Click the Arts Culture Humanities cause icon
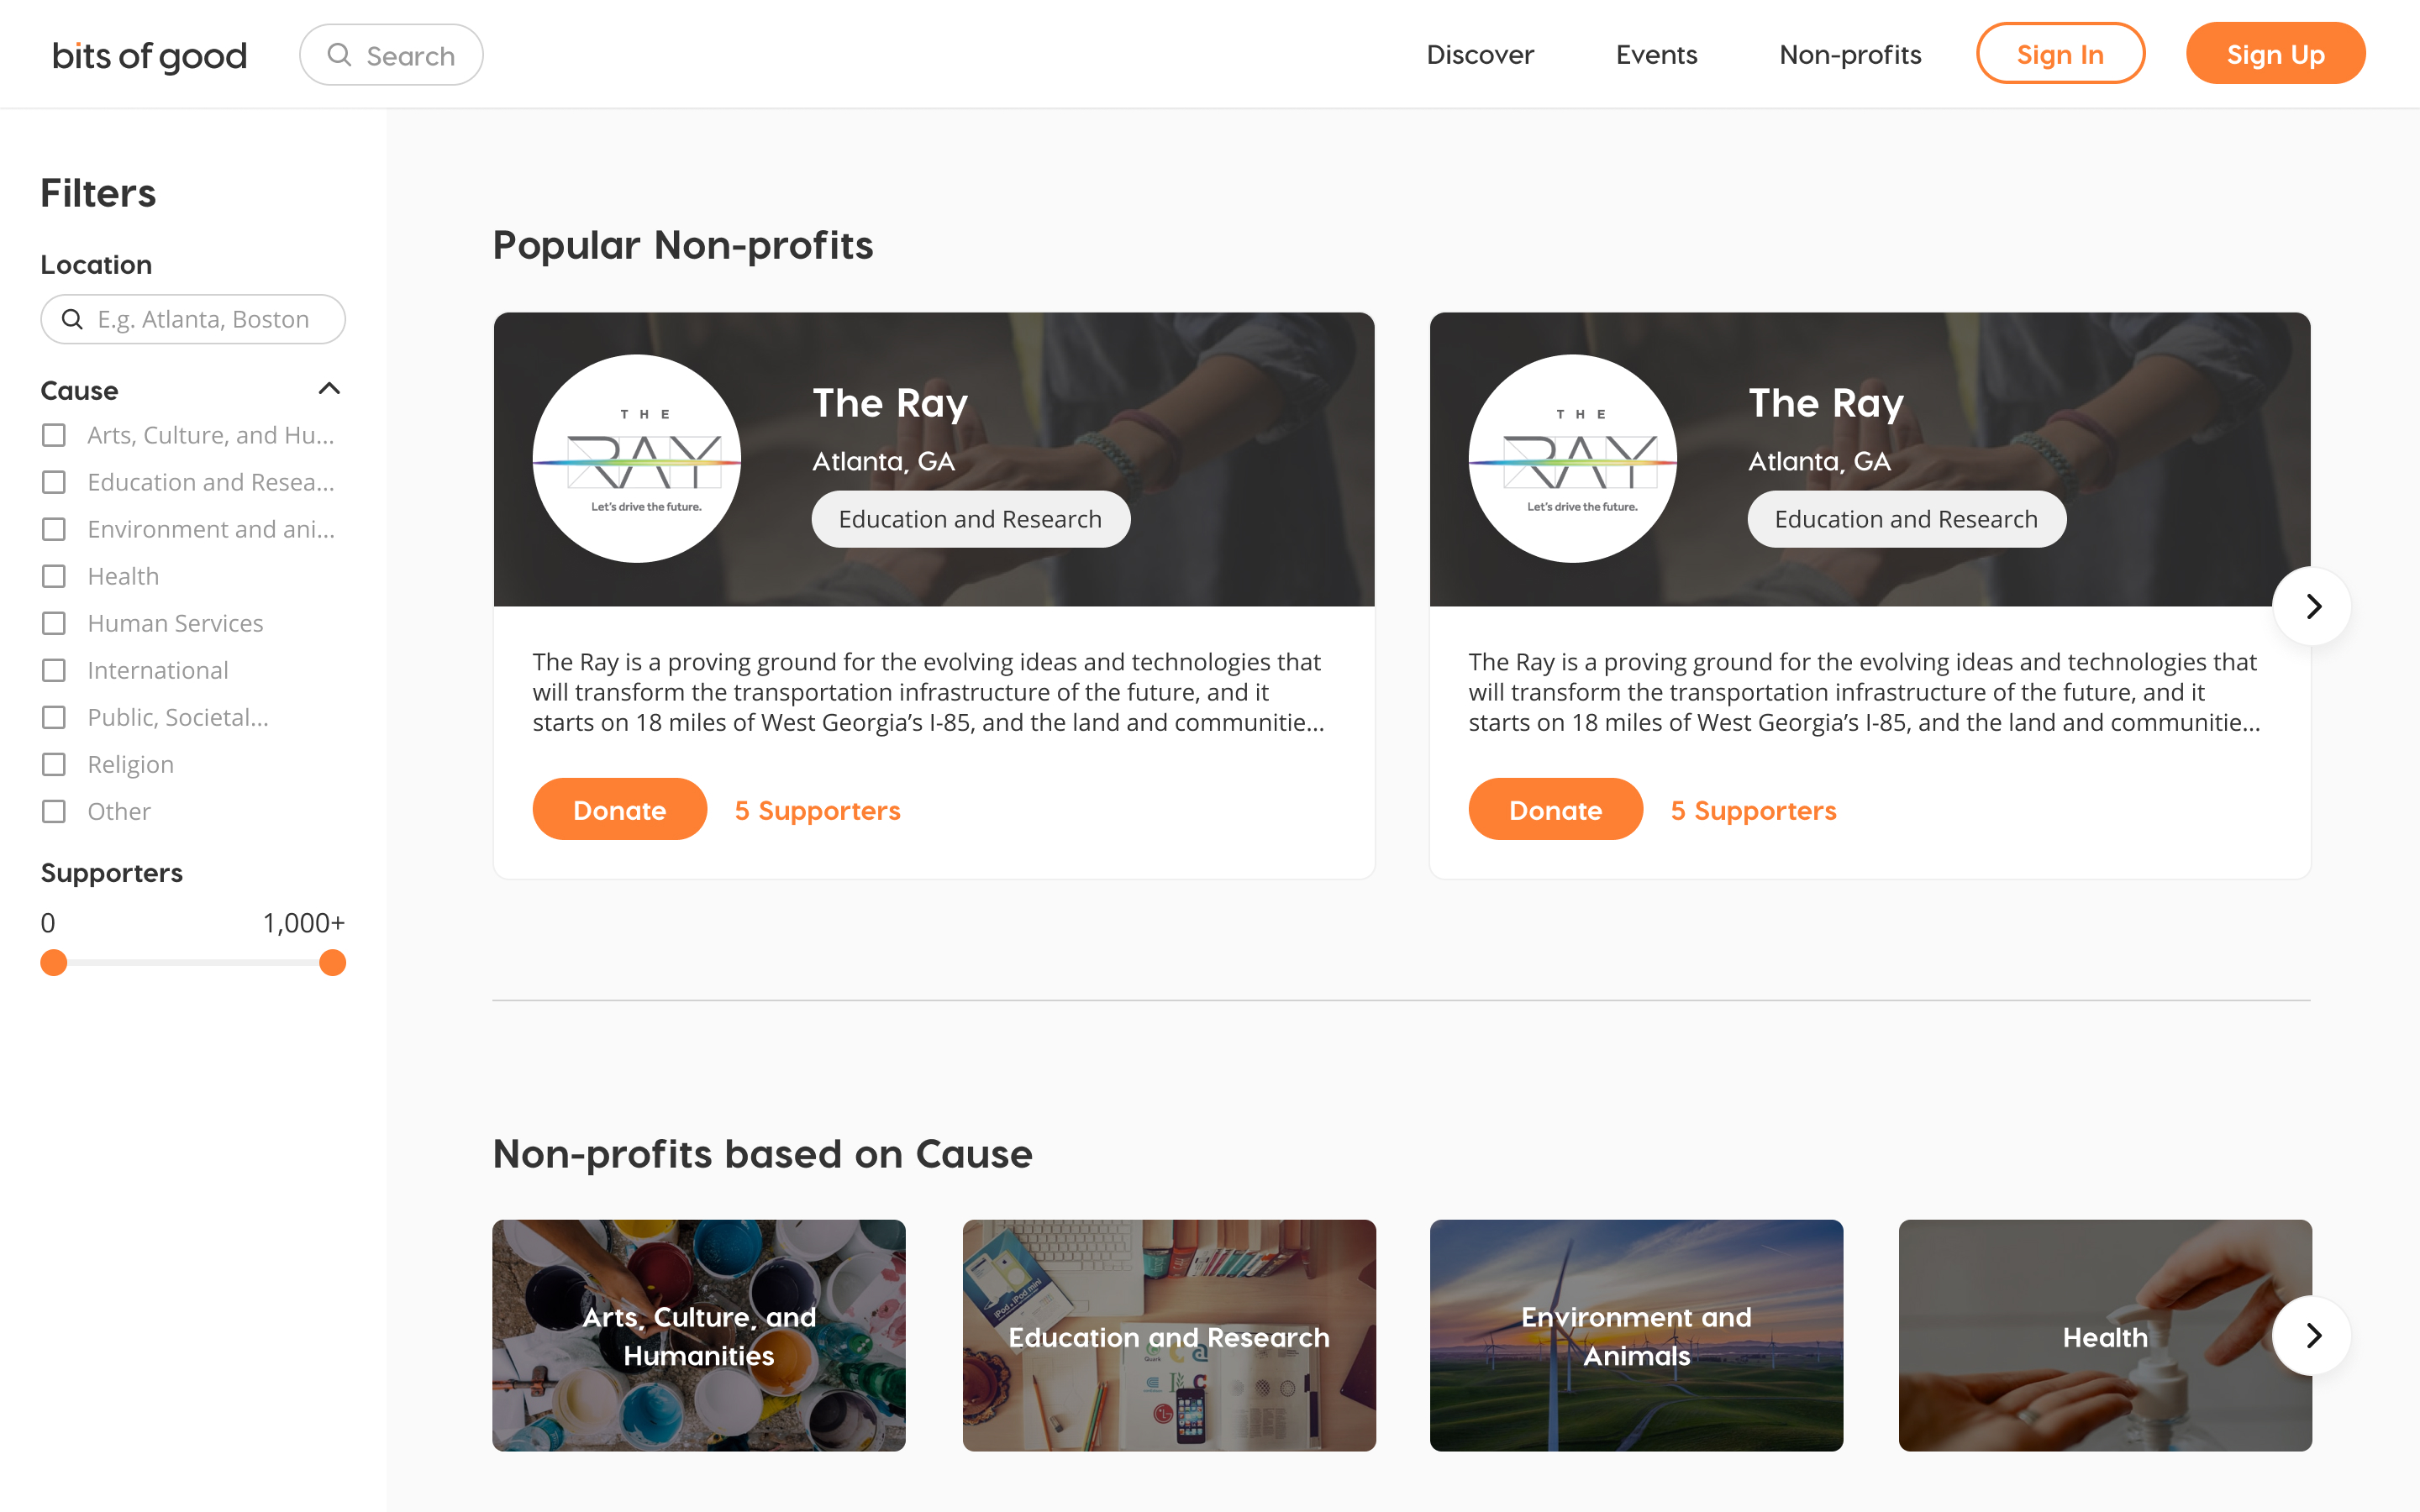Image resolution: width=2420 pixels, height=1512 pixels. 698,1336
